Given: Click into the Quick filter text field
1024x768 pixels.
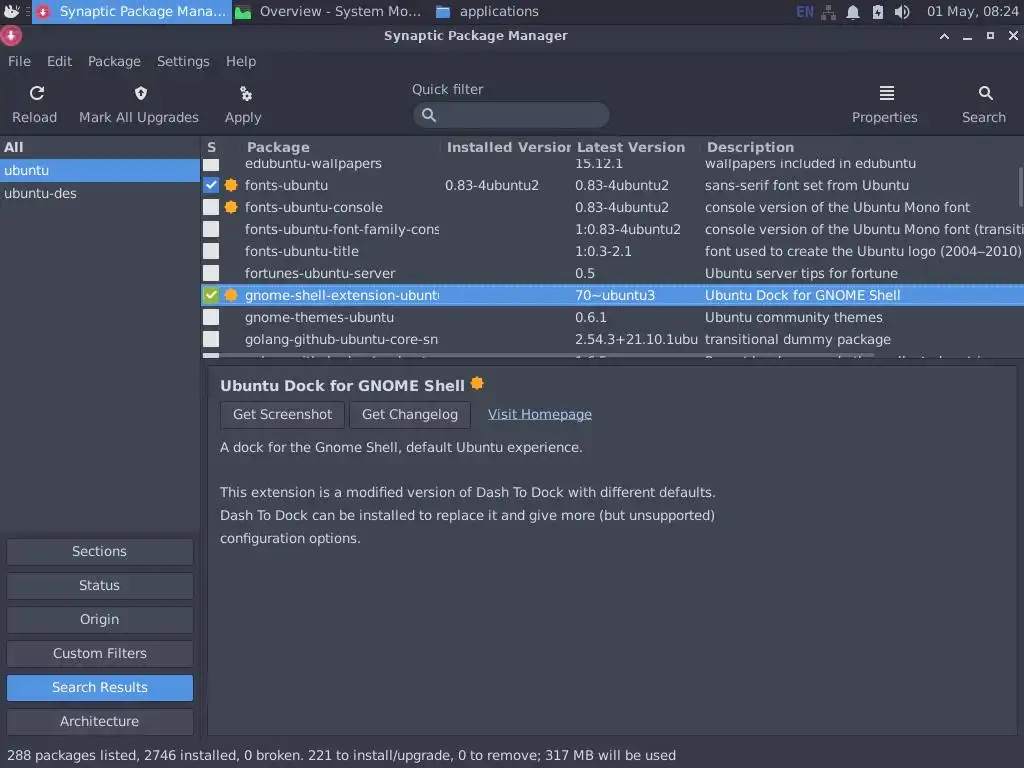Looking at the screenshot, I should tap(511, 115).
